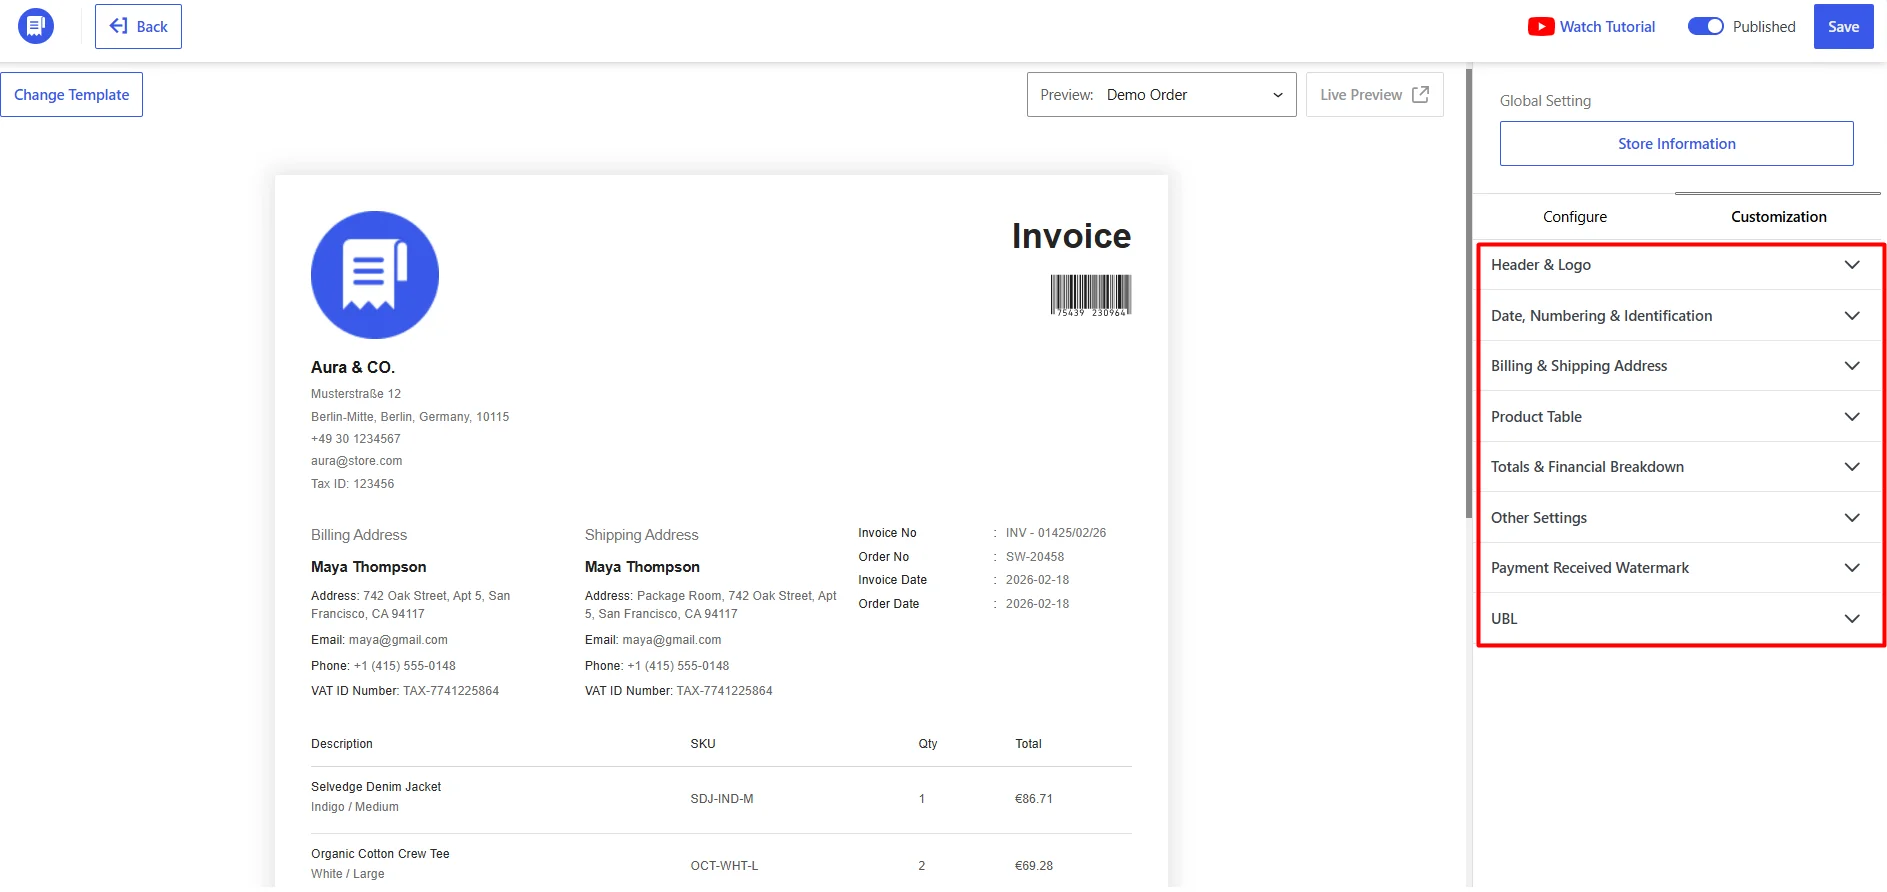Click the Invoice title on the preview

point(1071,236)
